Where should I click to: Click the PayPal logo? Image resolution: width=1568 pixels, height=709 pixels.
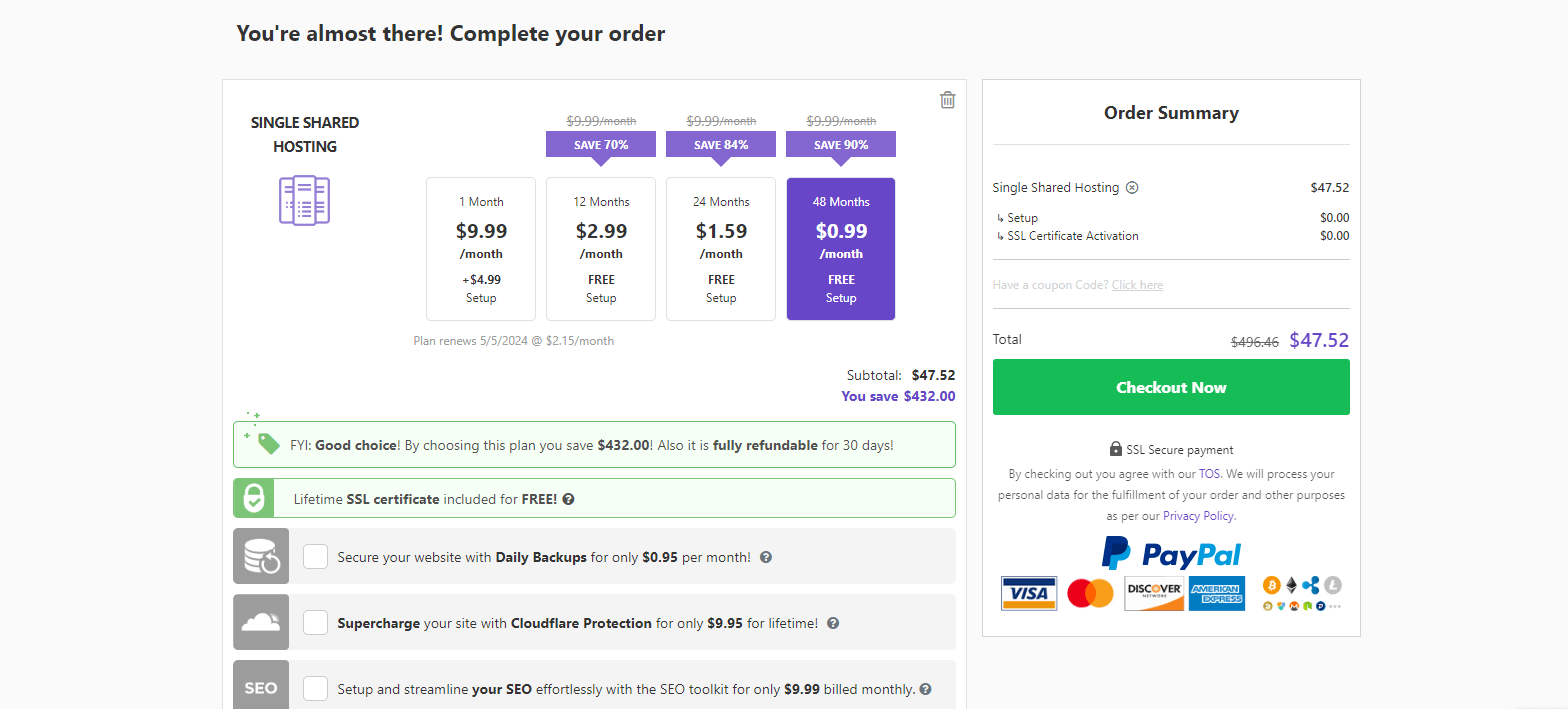(x=1171, y=553)
